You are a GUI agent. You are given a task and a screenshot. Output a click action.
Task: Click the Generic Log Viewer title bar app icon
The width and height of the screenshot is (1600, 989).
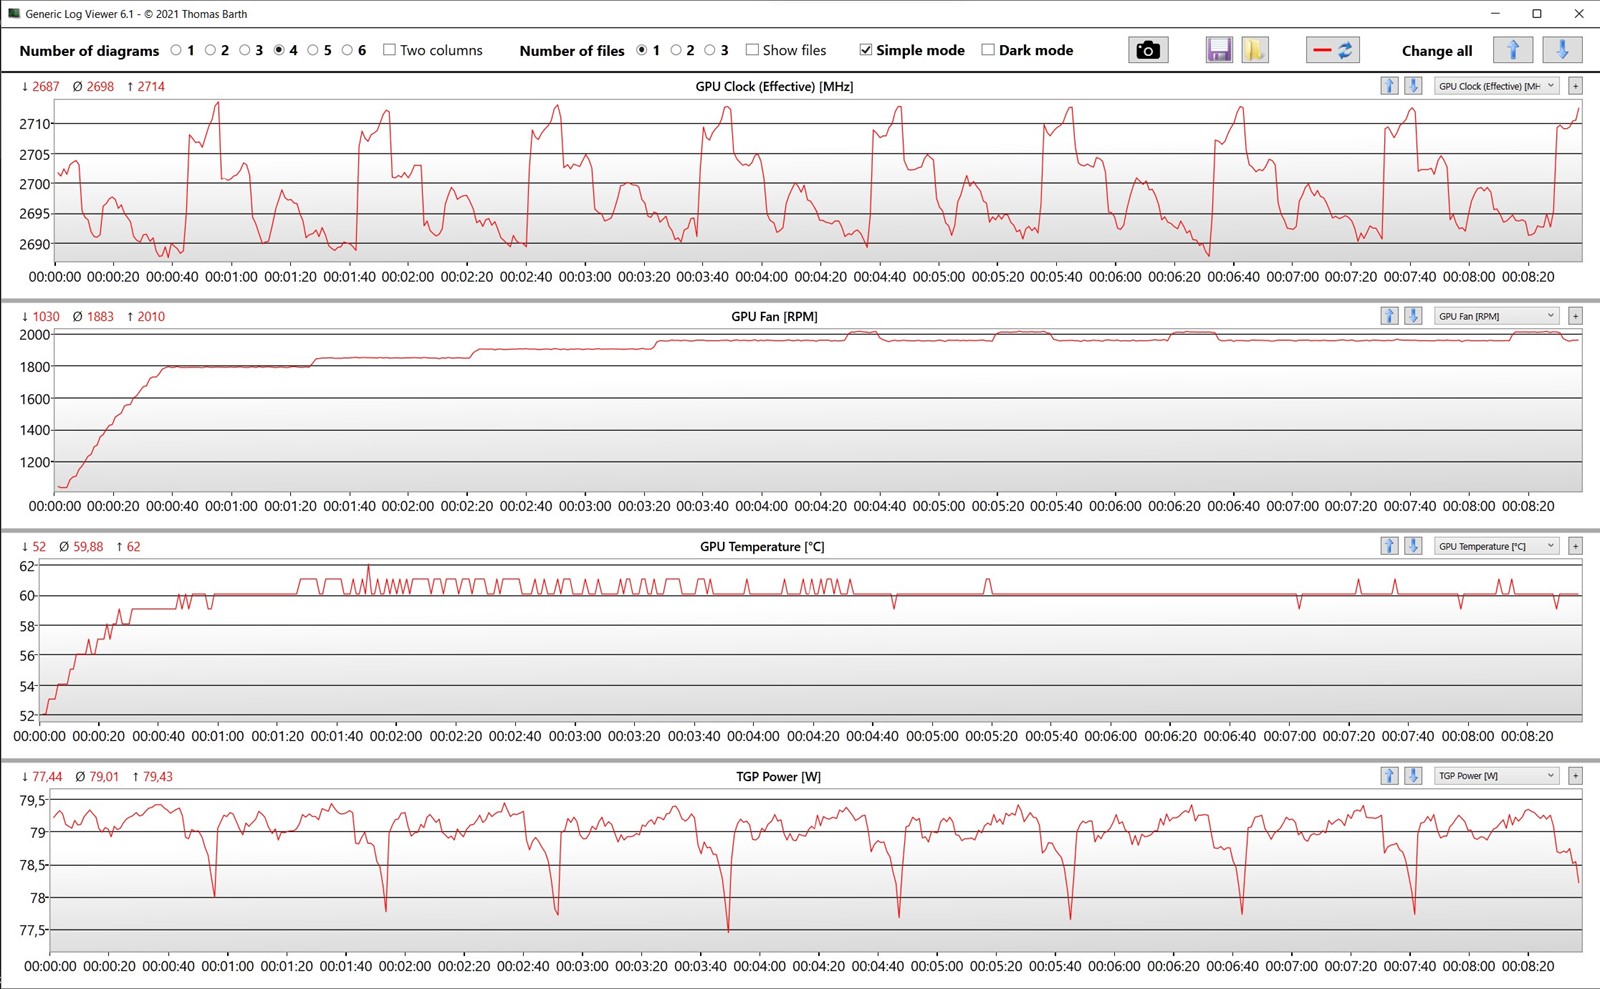[14, 14]
